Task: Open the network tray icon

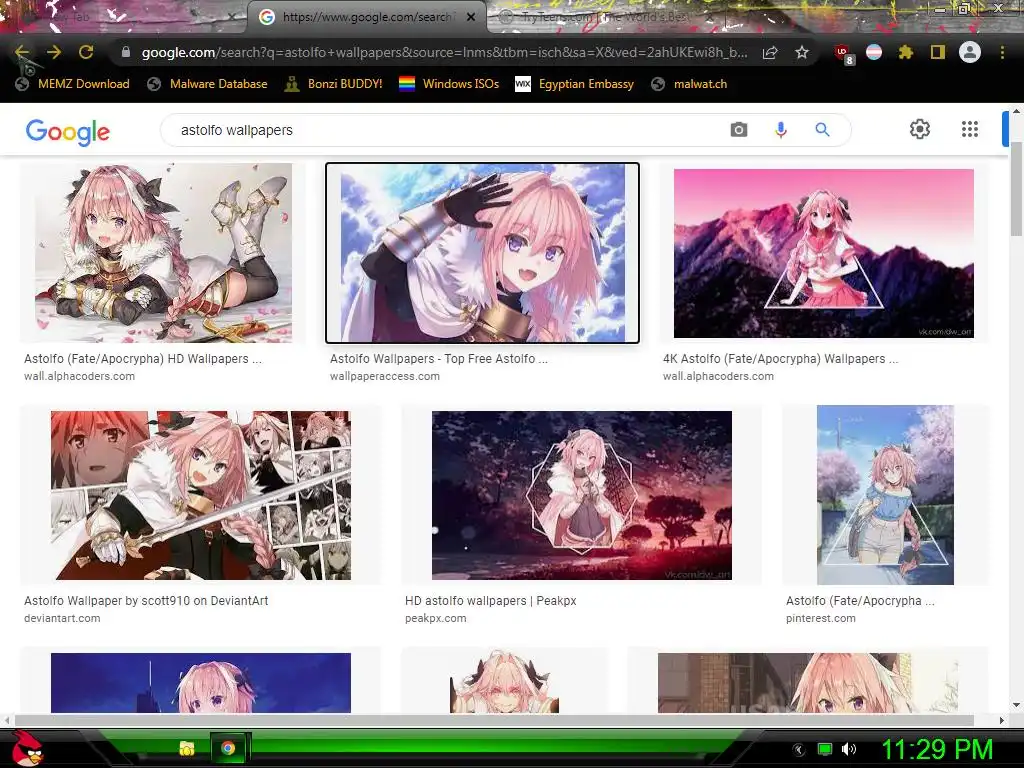Action: click(x=825, y=749)
